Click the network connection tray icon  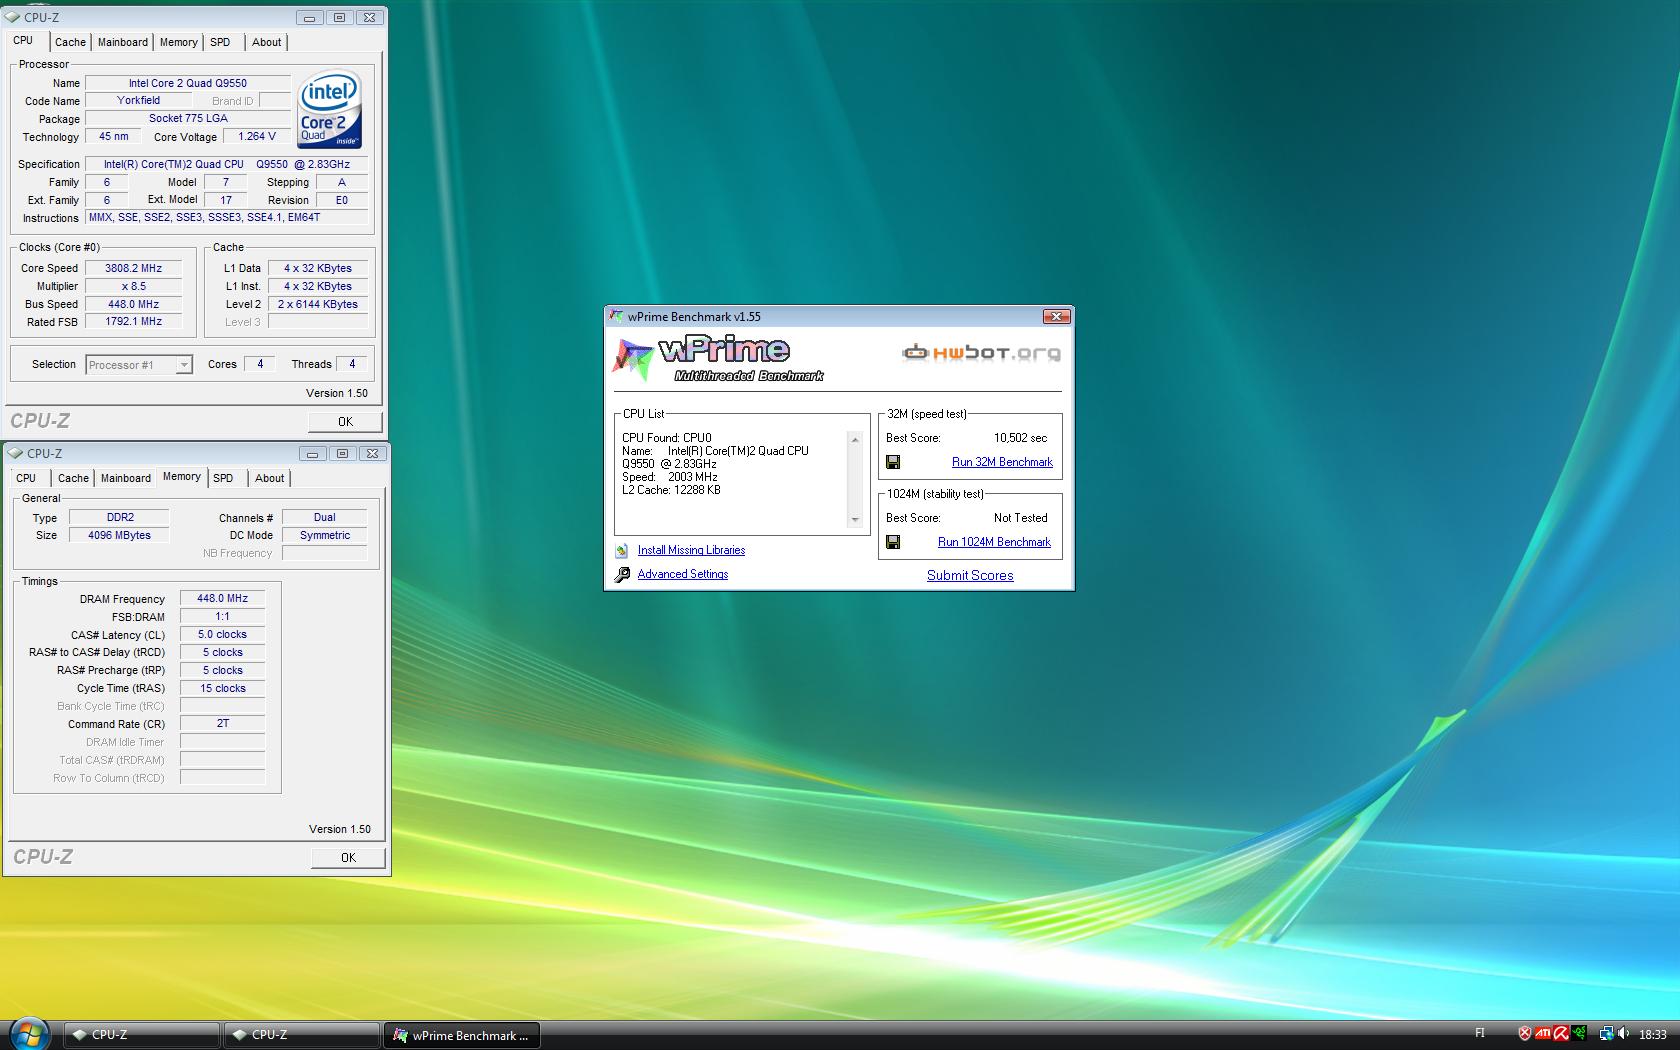click(1607, 1033)
